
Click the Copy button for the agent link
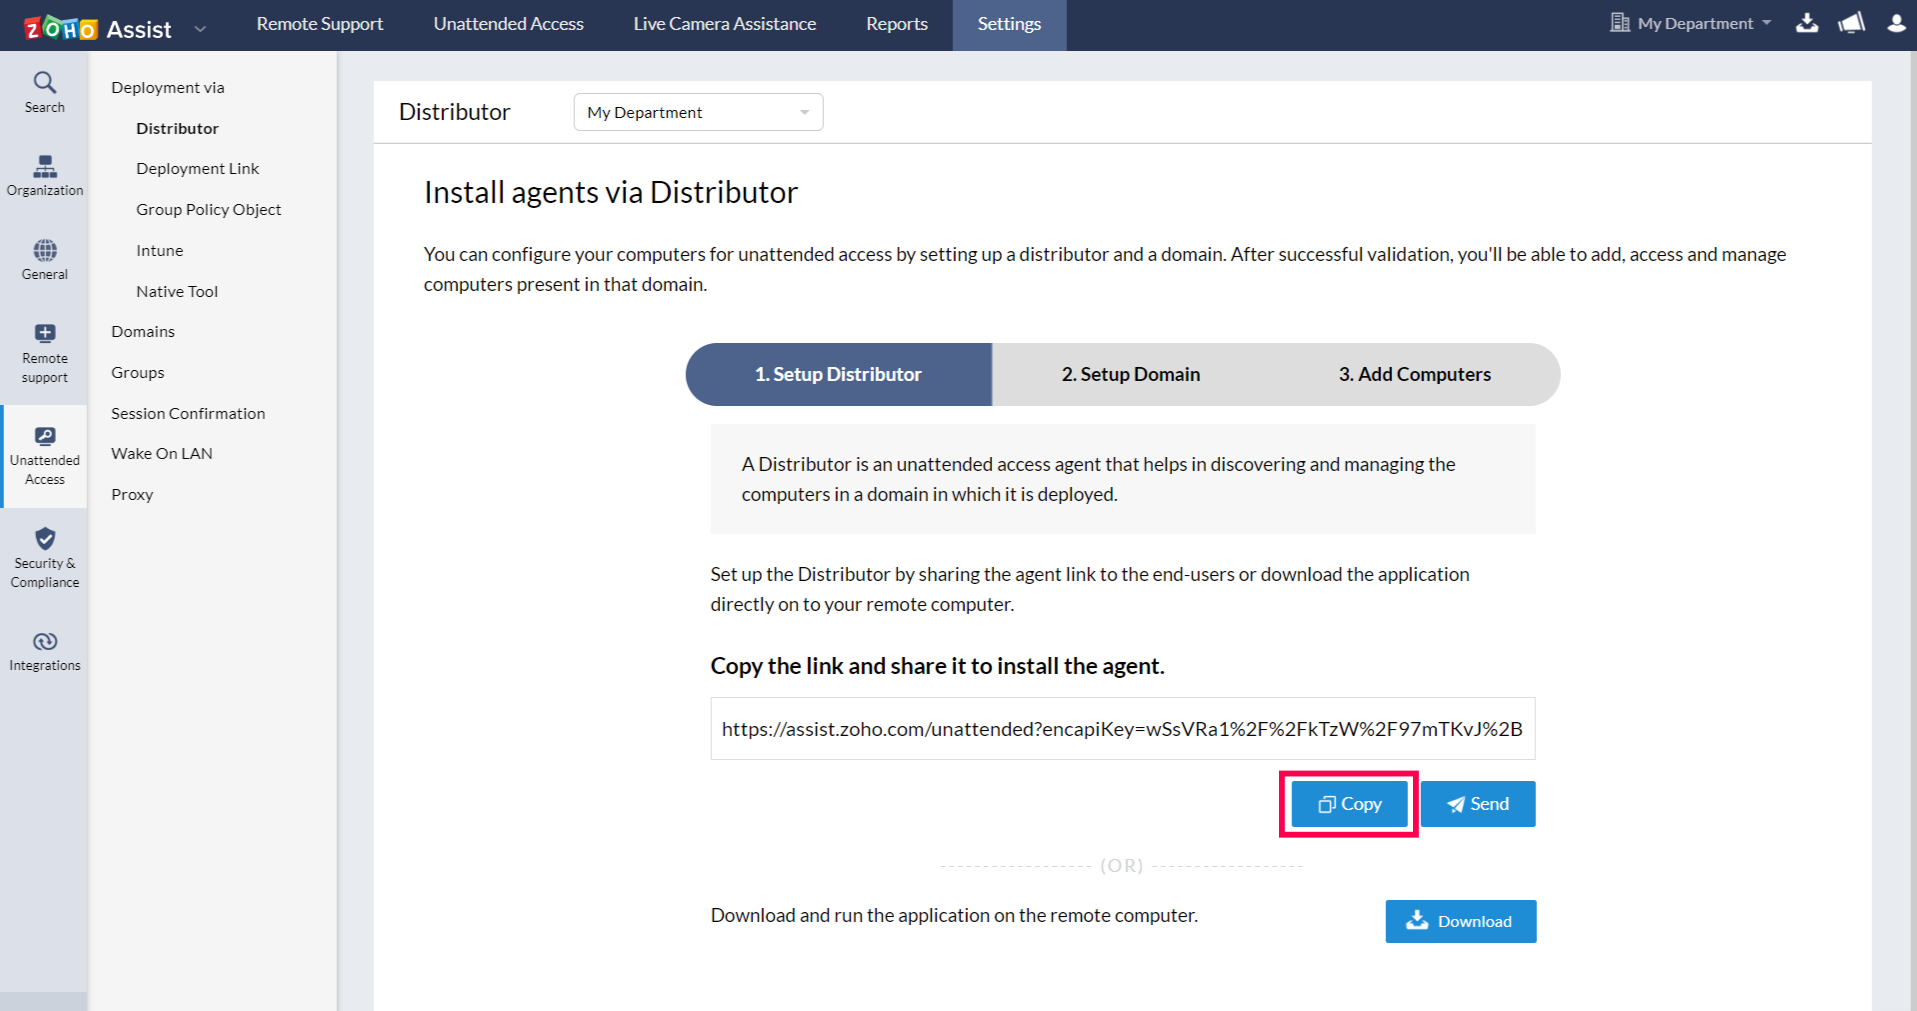click(x=1347, y=803)
